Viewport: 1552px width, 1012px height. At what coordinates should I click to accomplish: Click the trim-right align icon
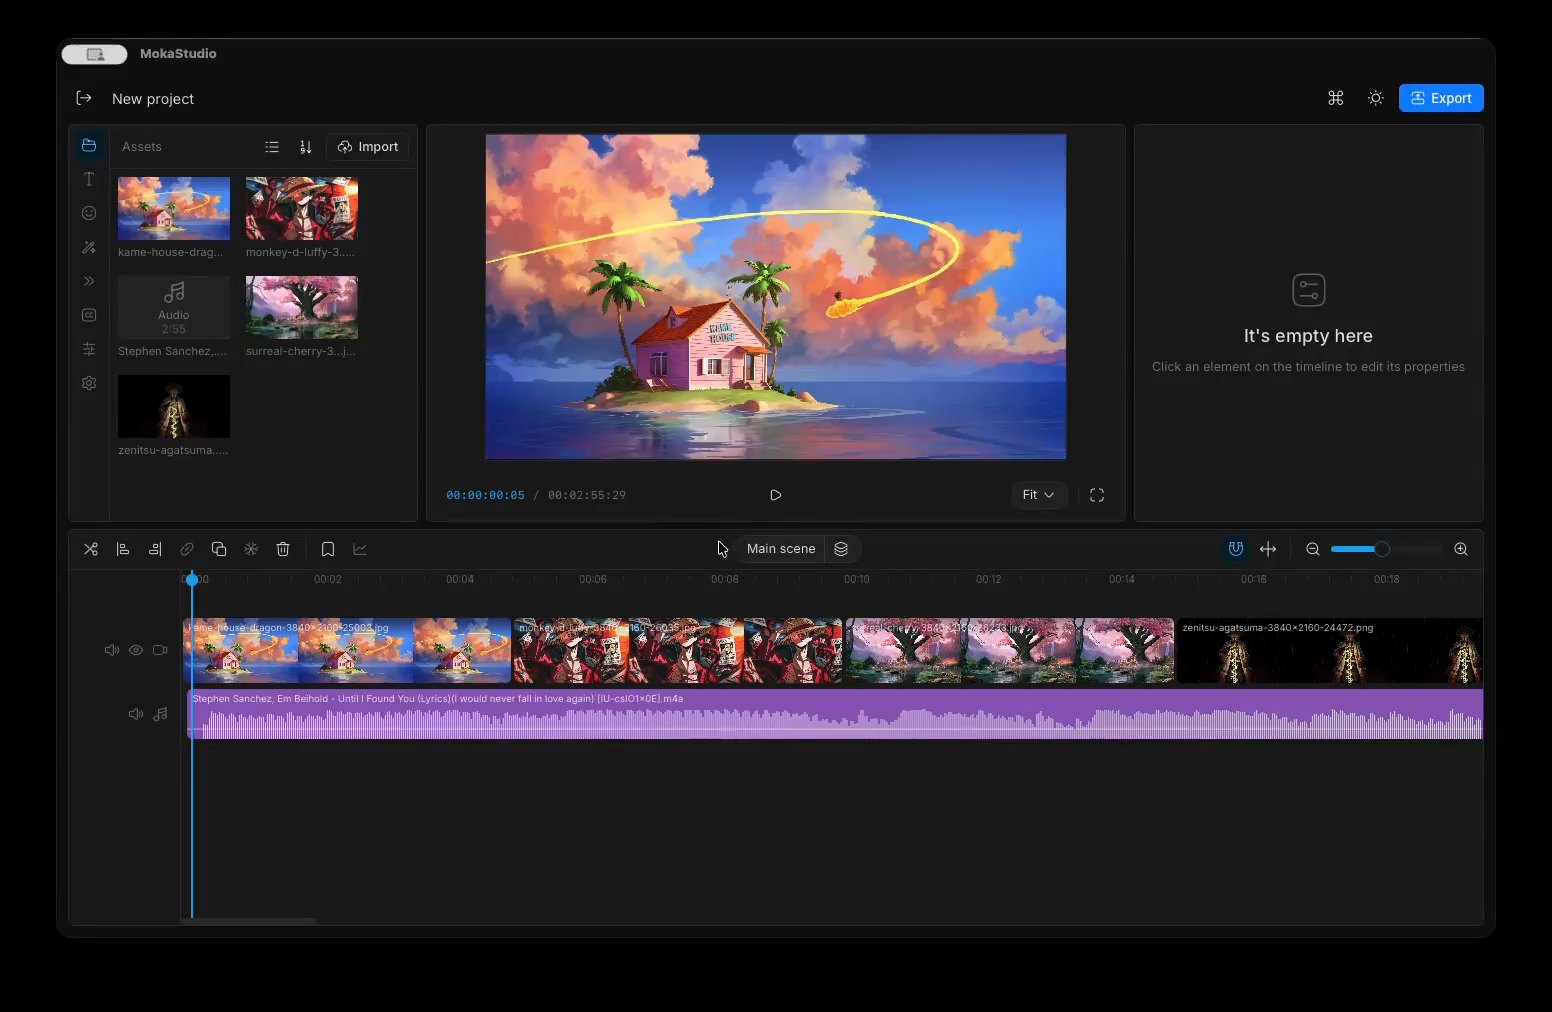(155, 549)
